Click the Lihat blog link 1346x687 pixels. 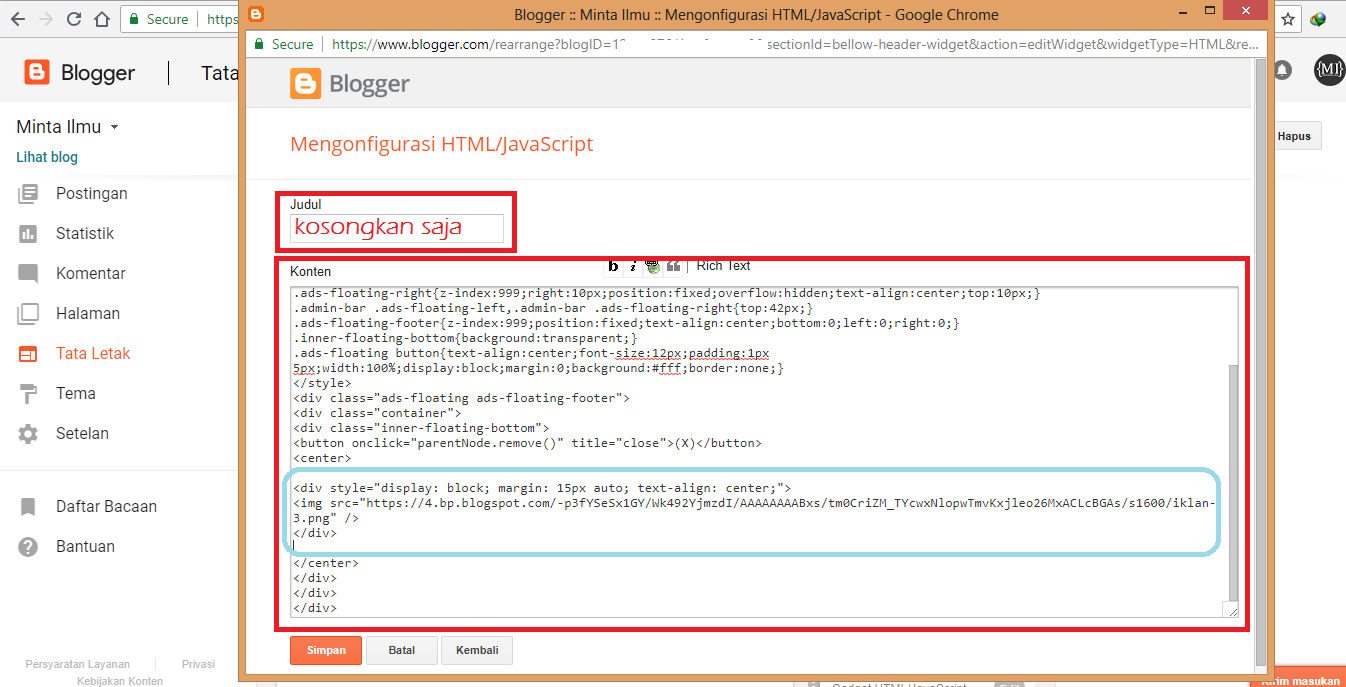[47, 157]
